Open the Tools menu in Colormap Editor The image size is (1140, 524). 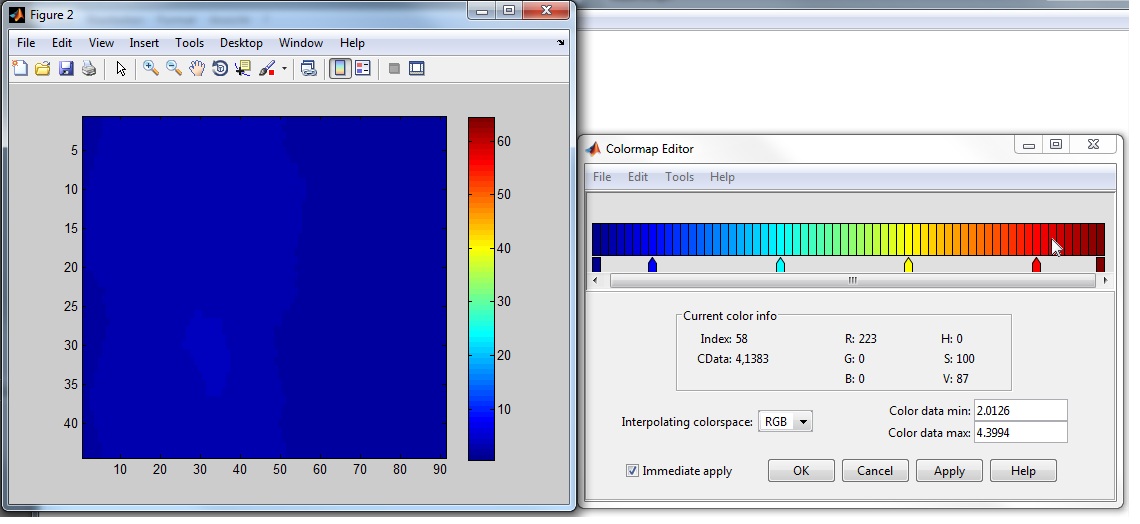pyautogui.click(x=679, y=177)
